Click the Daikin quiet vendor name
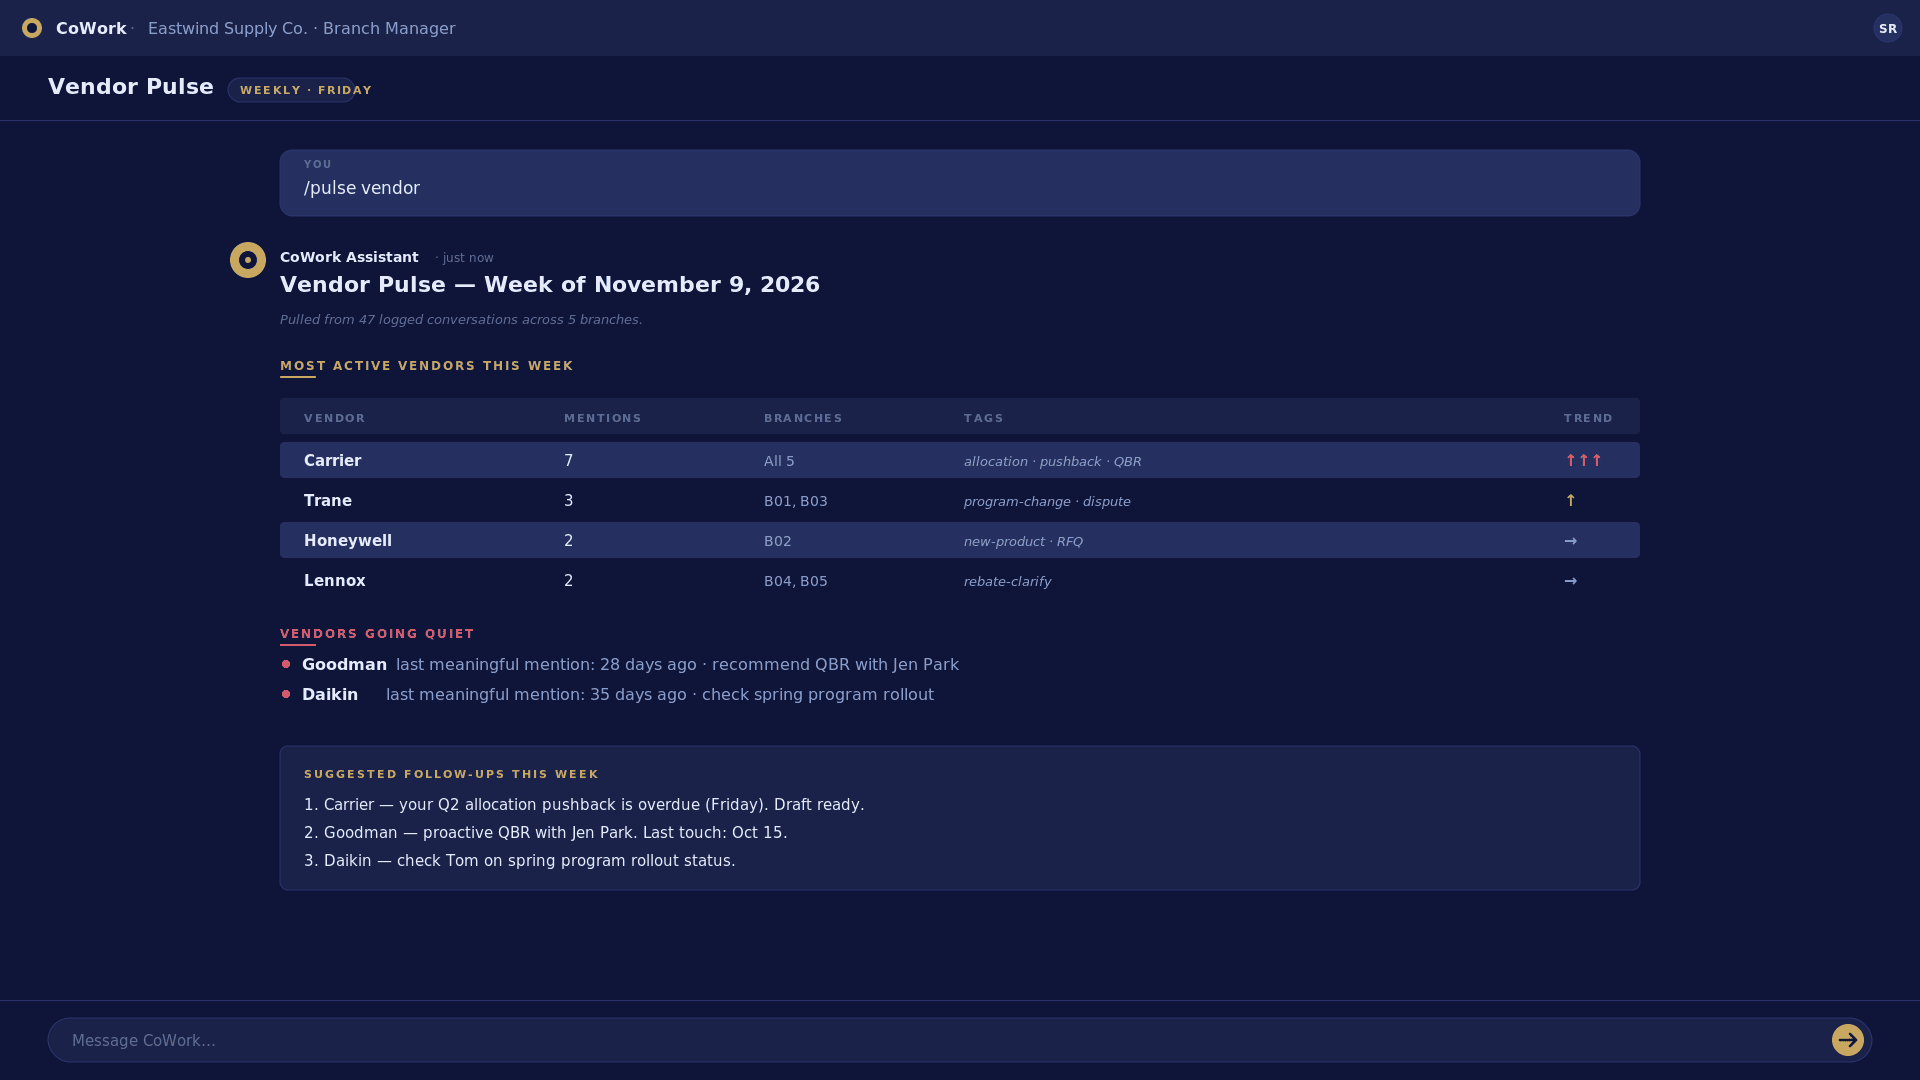This screenshot has height=1080, width=1920. click(330, 694)
